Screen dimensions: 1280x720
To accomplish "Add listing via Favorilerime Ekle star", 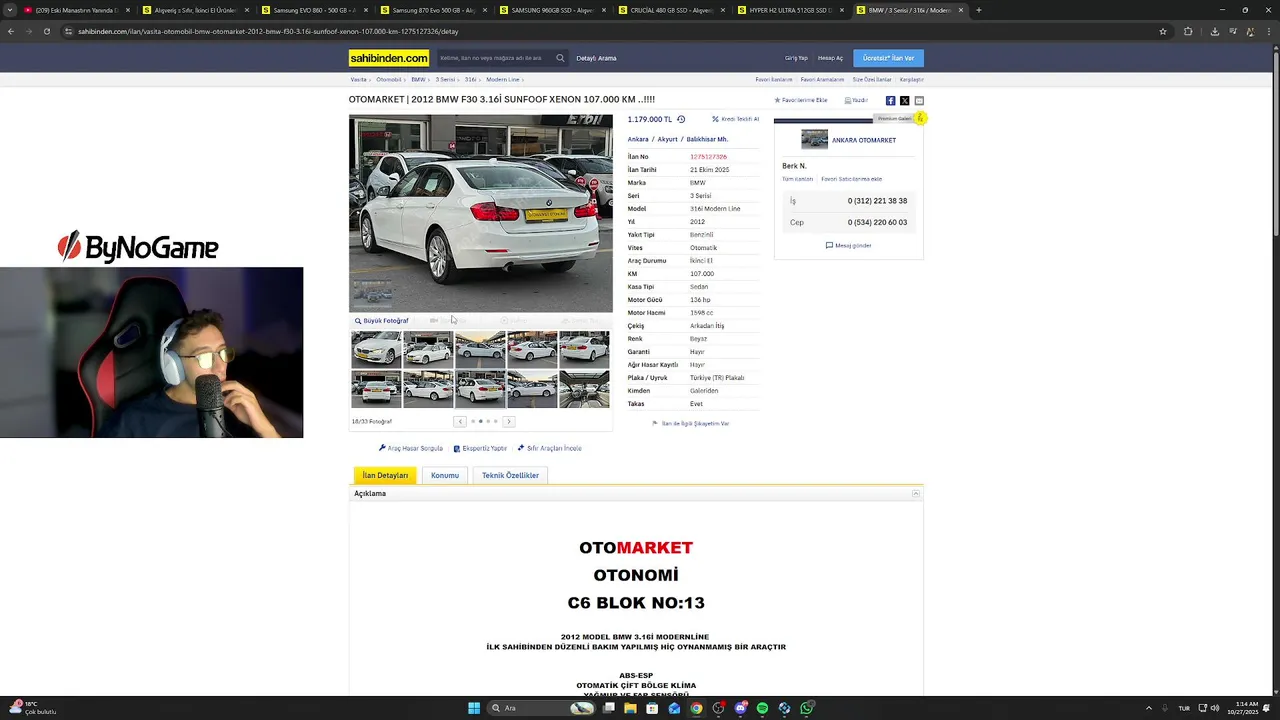I will 801,100.
